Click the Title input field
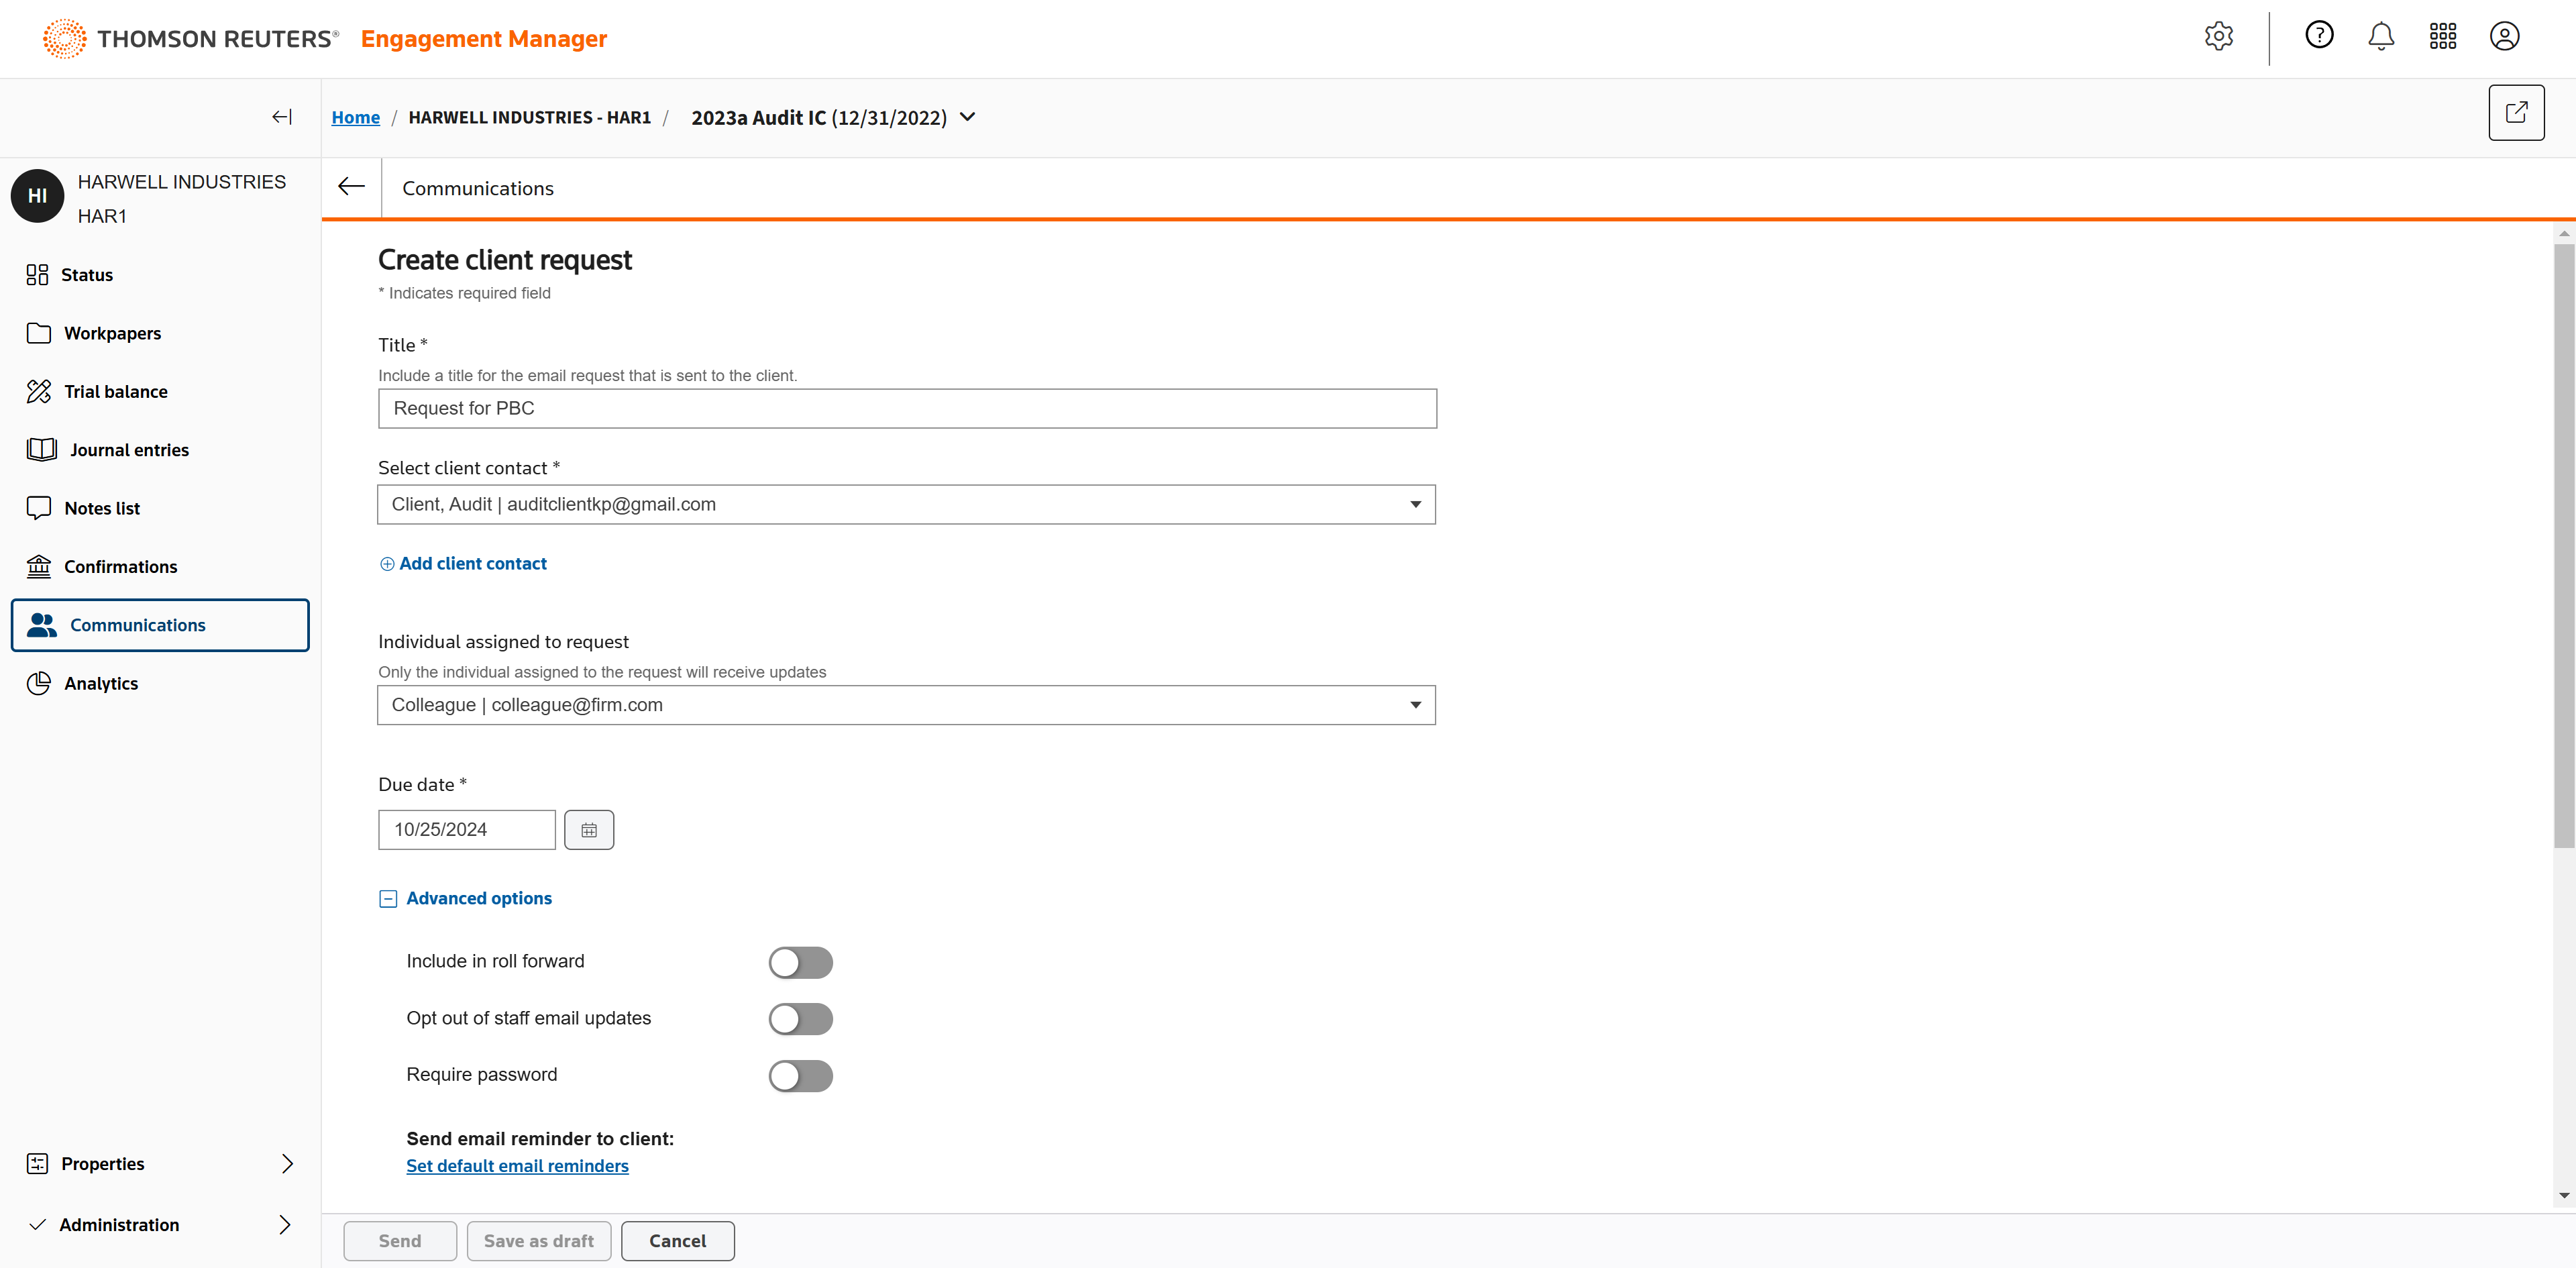This screenshot has height=1268, width=2576. point(906,409)
